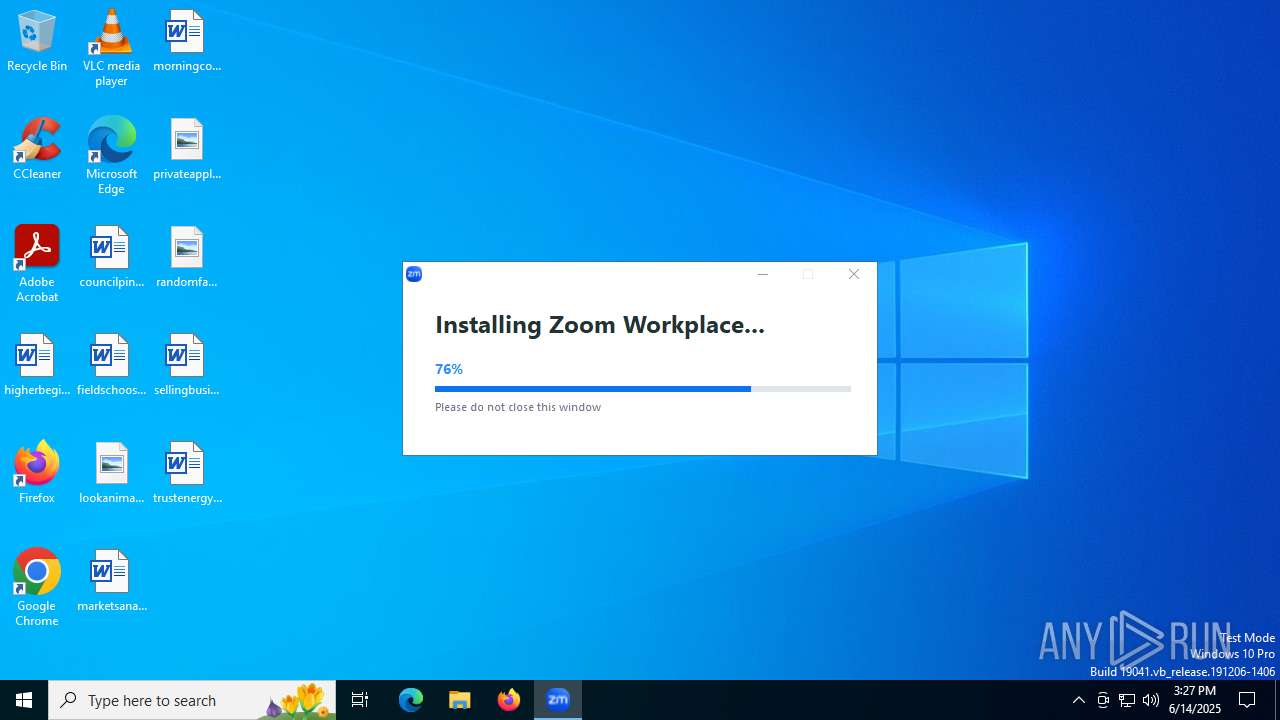The width and height of the screenshot is (1280, 720).
Task: Focus the taskbar search box
Action: point(192,700)
